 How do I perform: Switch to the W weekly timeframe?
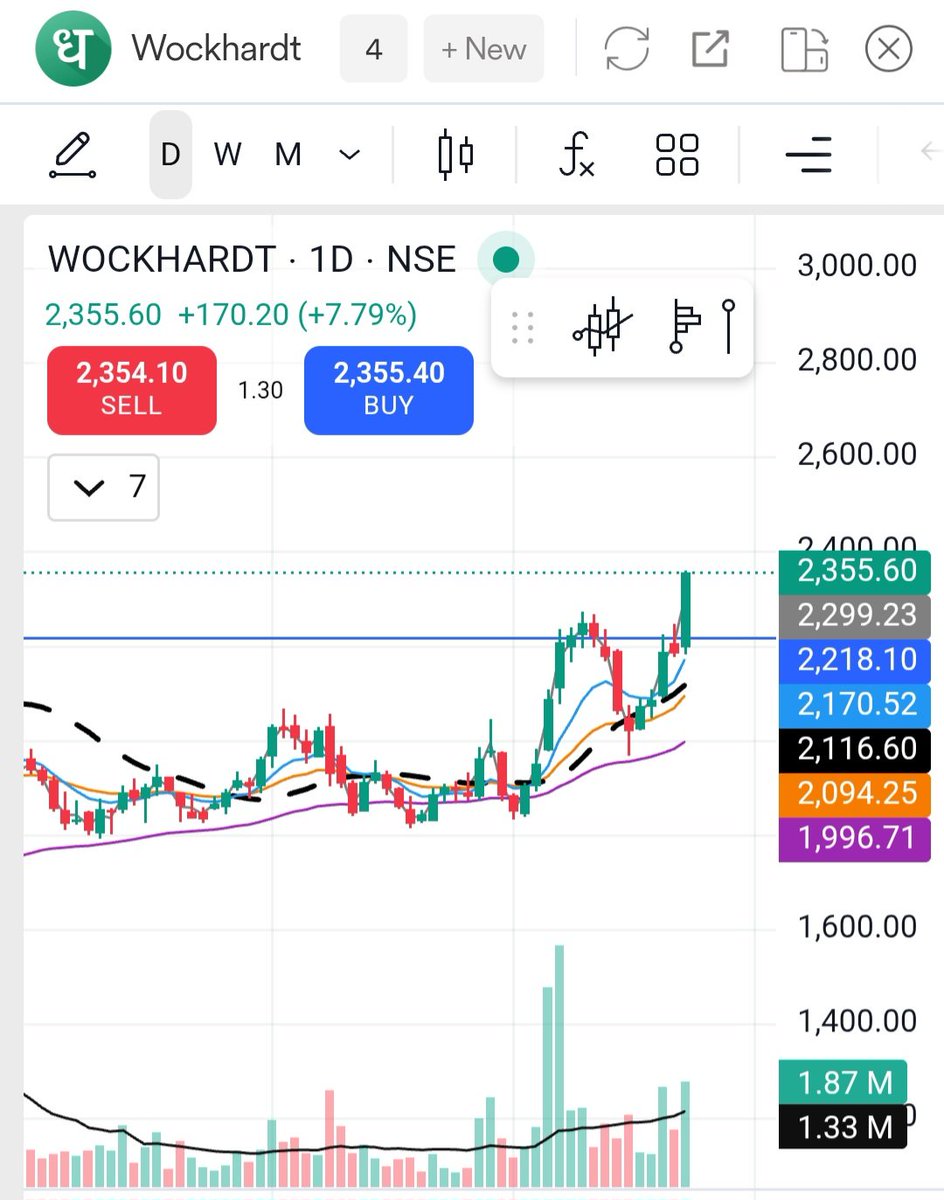click(x=228, y=155)
